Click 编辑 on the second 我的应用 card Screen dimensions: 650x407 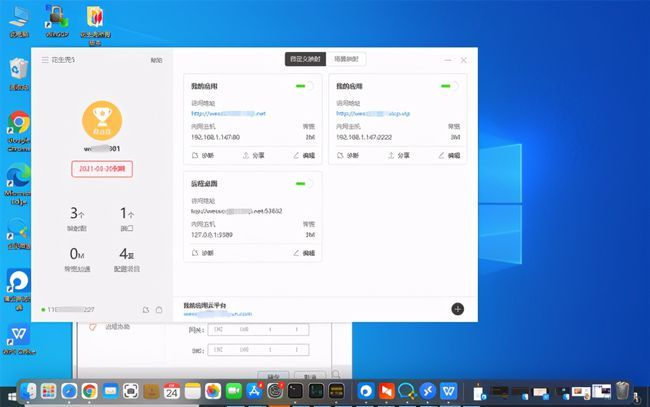449,155
